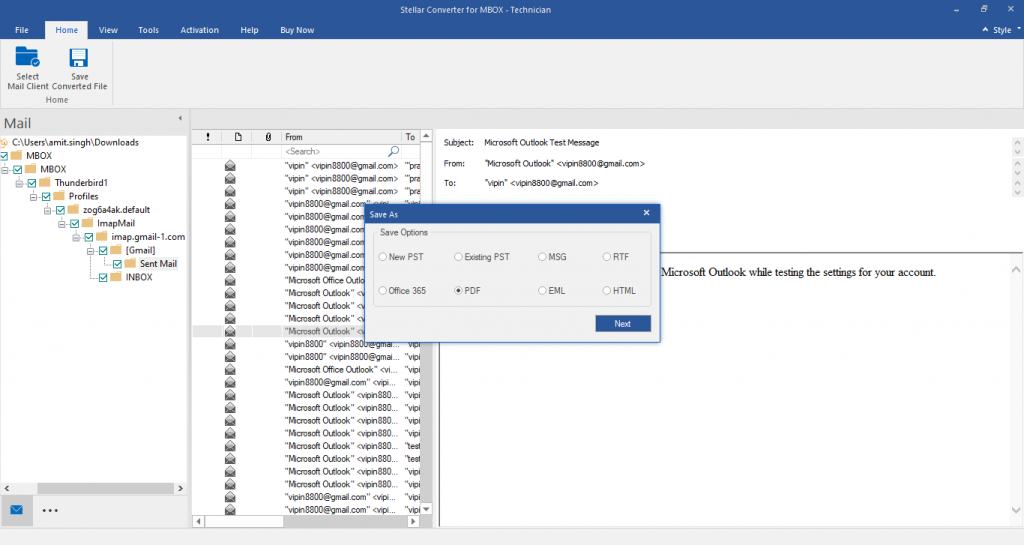This screenshot has width=1024, height=545.
Task: Click the Thunderbird1 folder icon
Action: click(45, 183)
